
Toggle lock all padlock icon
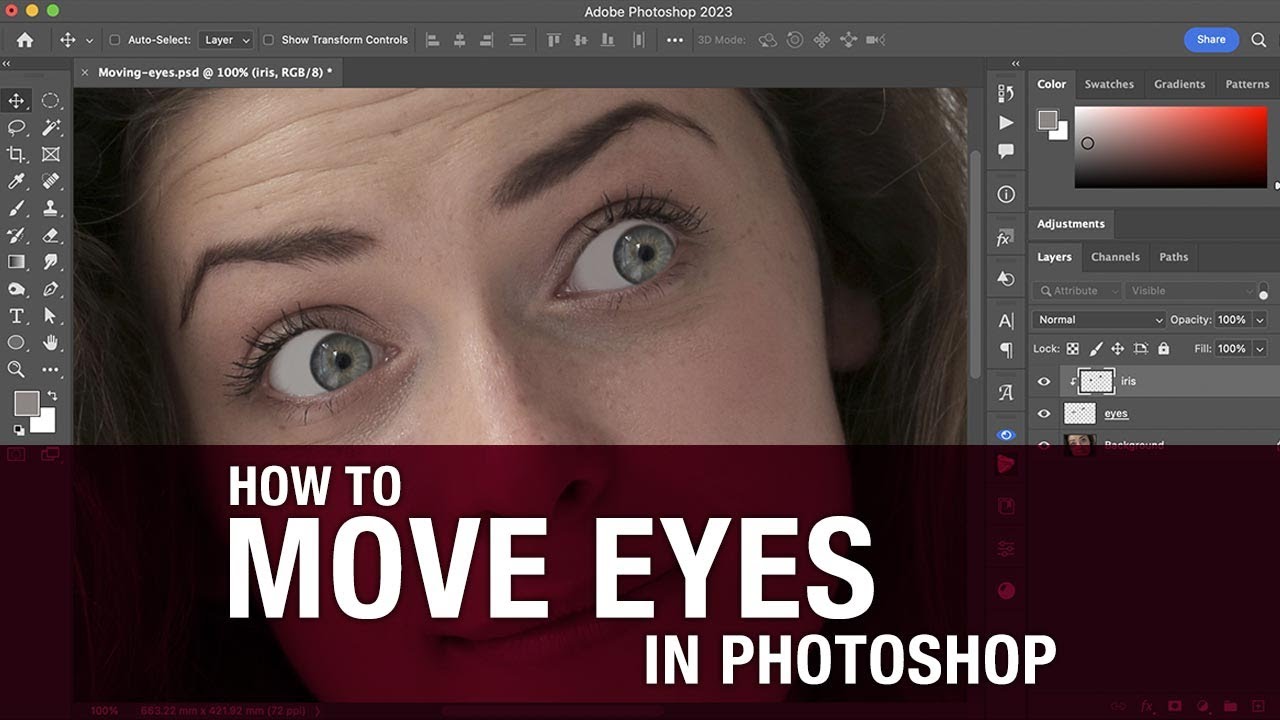(x=1163, y=349)
